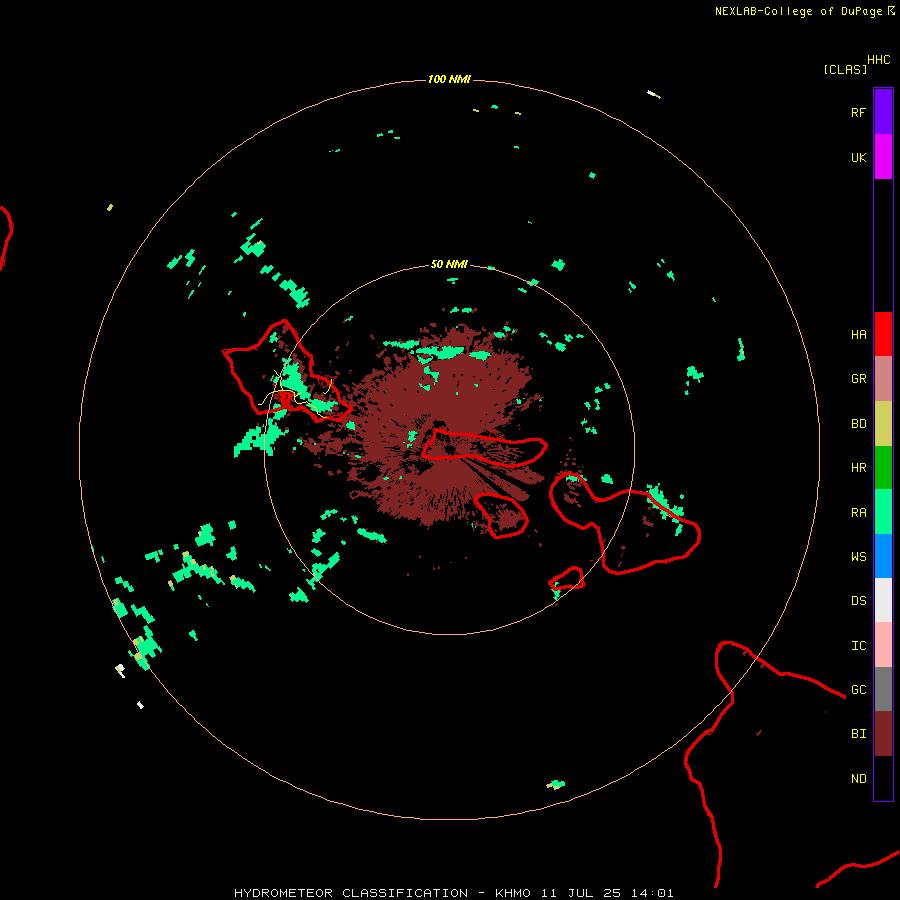Click the HA legend label
The height and width of the screenshot is (900, 900).
pos(858,335)
